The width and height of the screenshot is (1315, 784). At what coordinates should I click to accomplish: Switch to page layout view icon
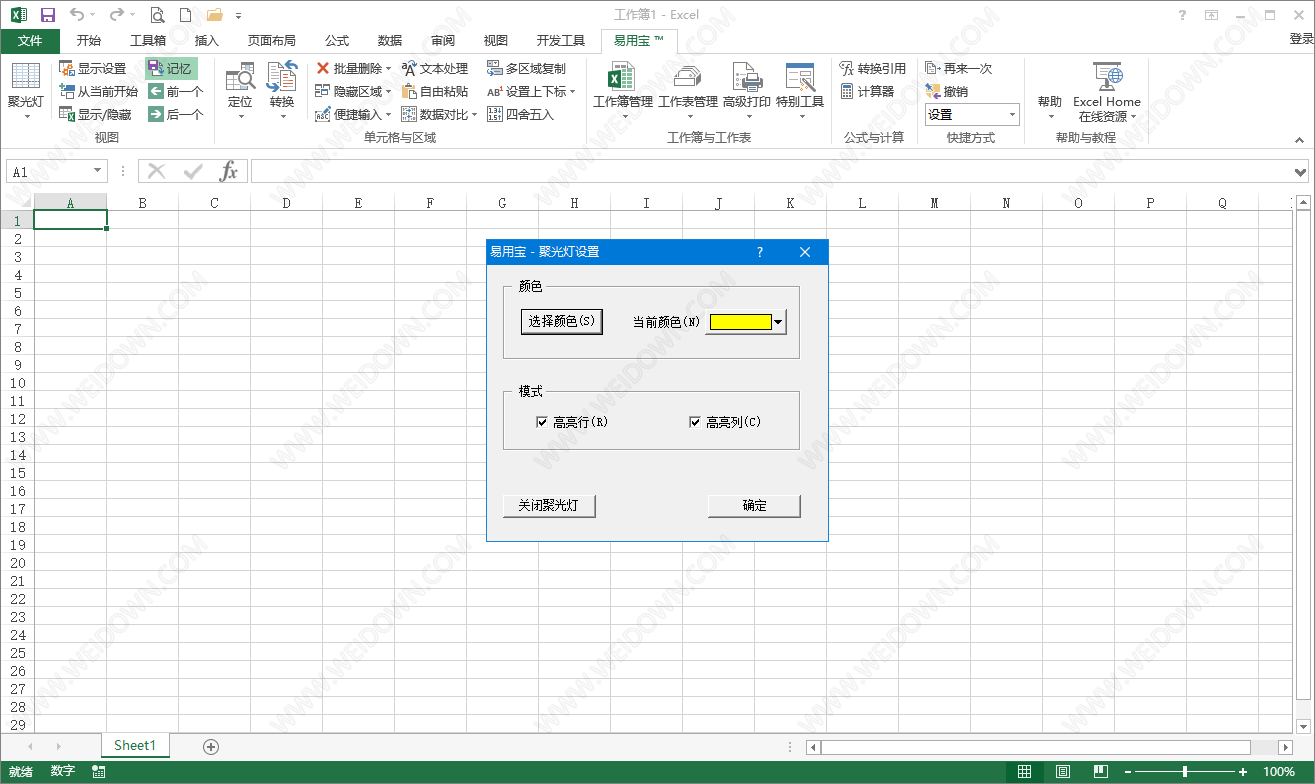click(1063, 771)
